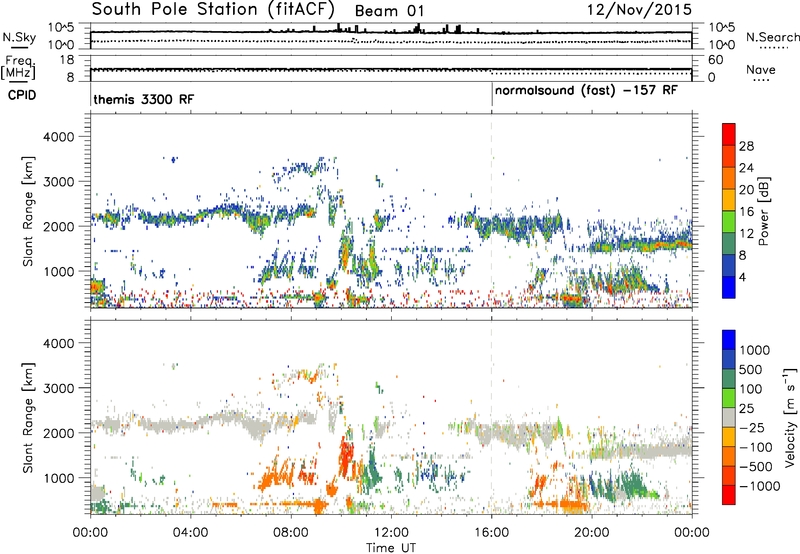Screen dimensions: 800x554
Task: Click the 'Slant Range [km]' label of power panel
Action: click(28, 211)
